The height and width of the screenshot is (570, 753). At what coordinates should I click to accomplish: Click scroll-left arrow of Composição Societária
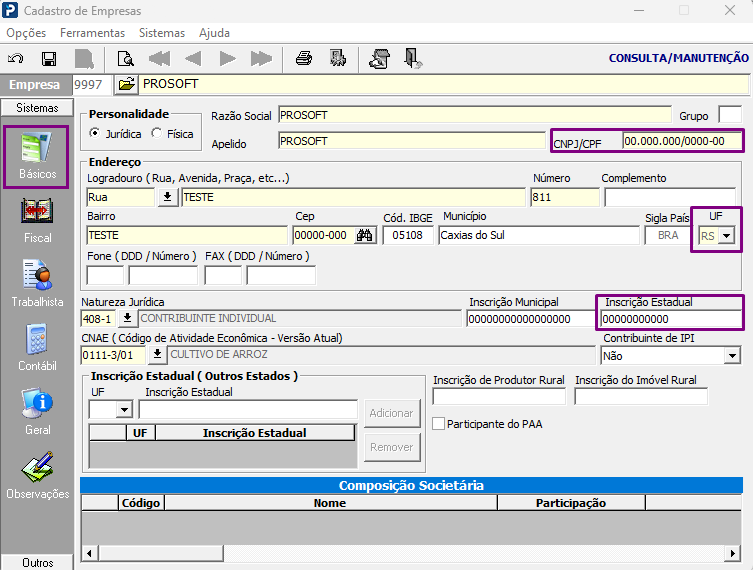[x=89, y=553]
